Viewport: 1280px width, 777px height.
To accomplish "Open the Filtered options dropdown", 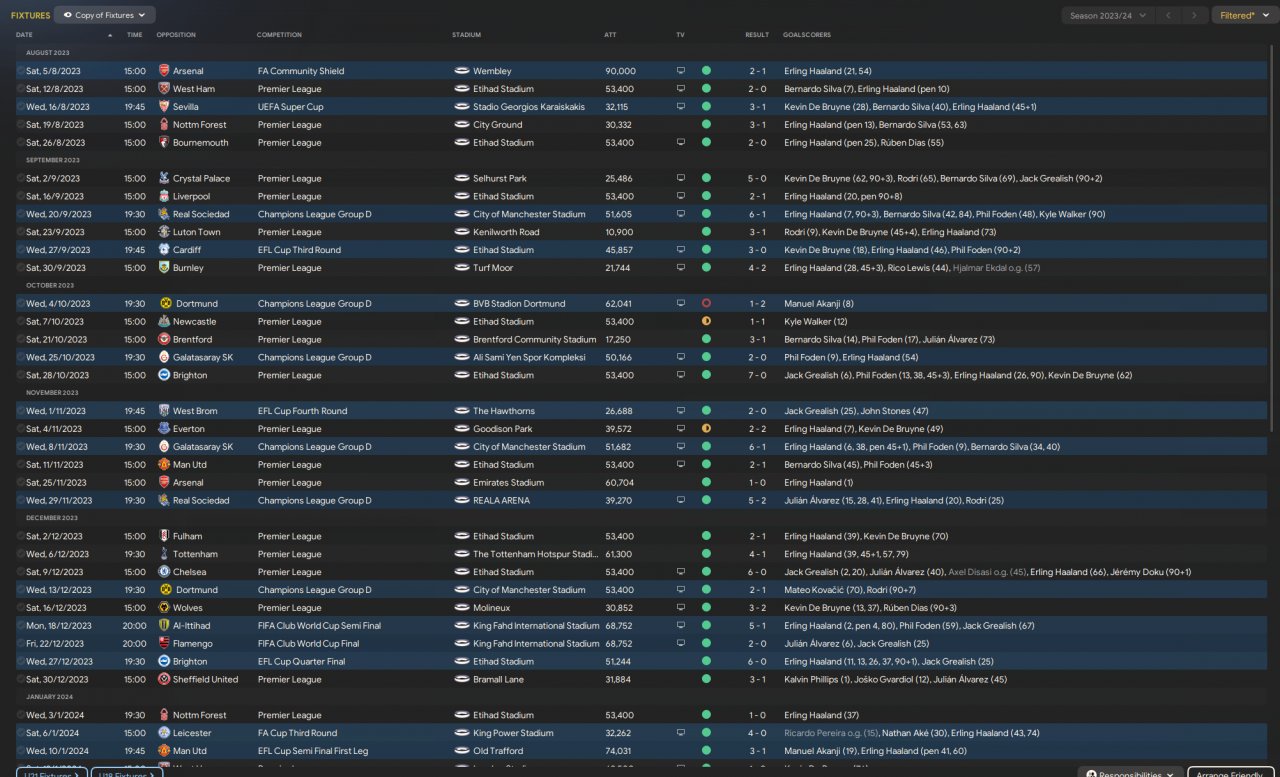I will coord(1243,15).
